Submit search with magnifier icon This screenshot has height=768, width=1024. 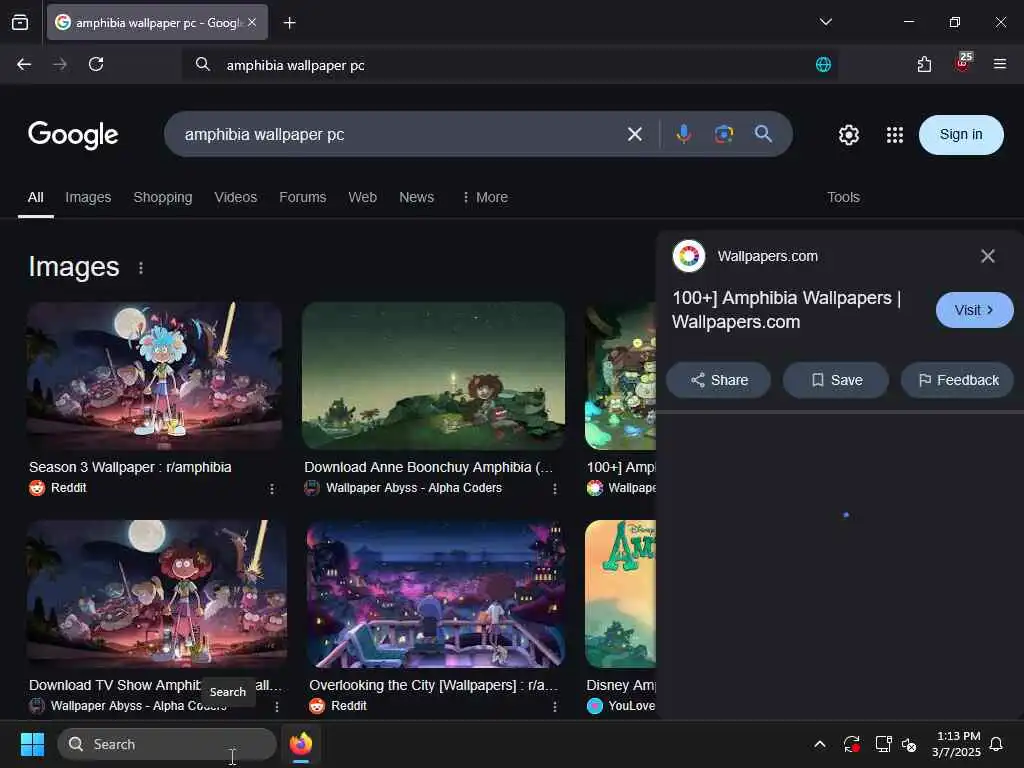point(763,134)
